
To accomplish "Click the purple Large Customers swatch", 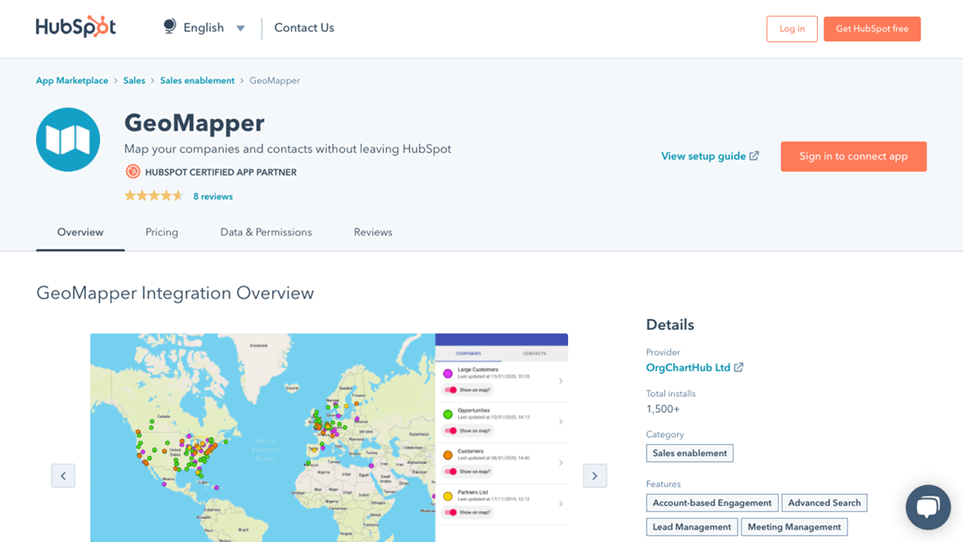I will point(448,373).
